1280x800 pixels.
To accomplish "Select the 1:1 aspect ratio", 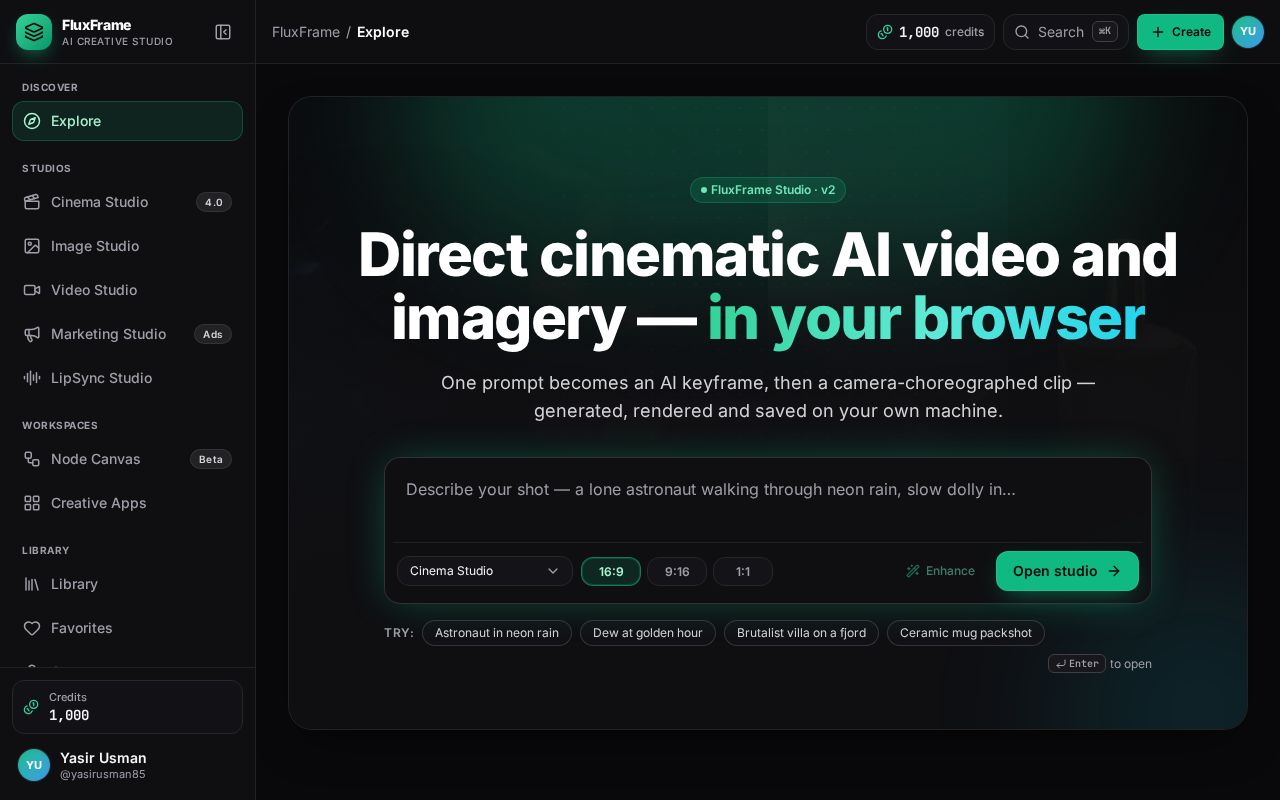I will [743, 572].
